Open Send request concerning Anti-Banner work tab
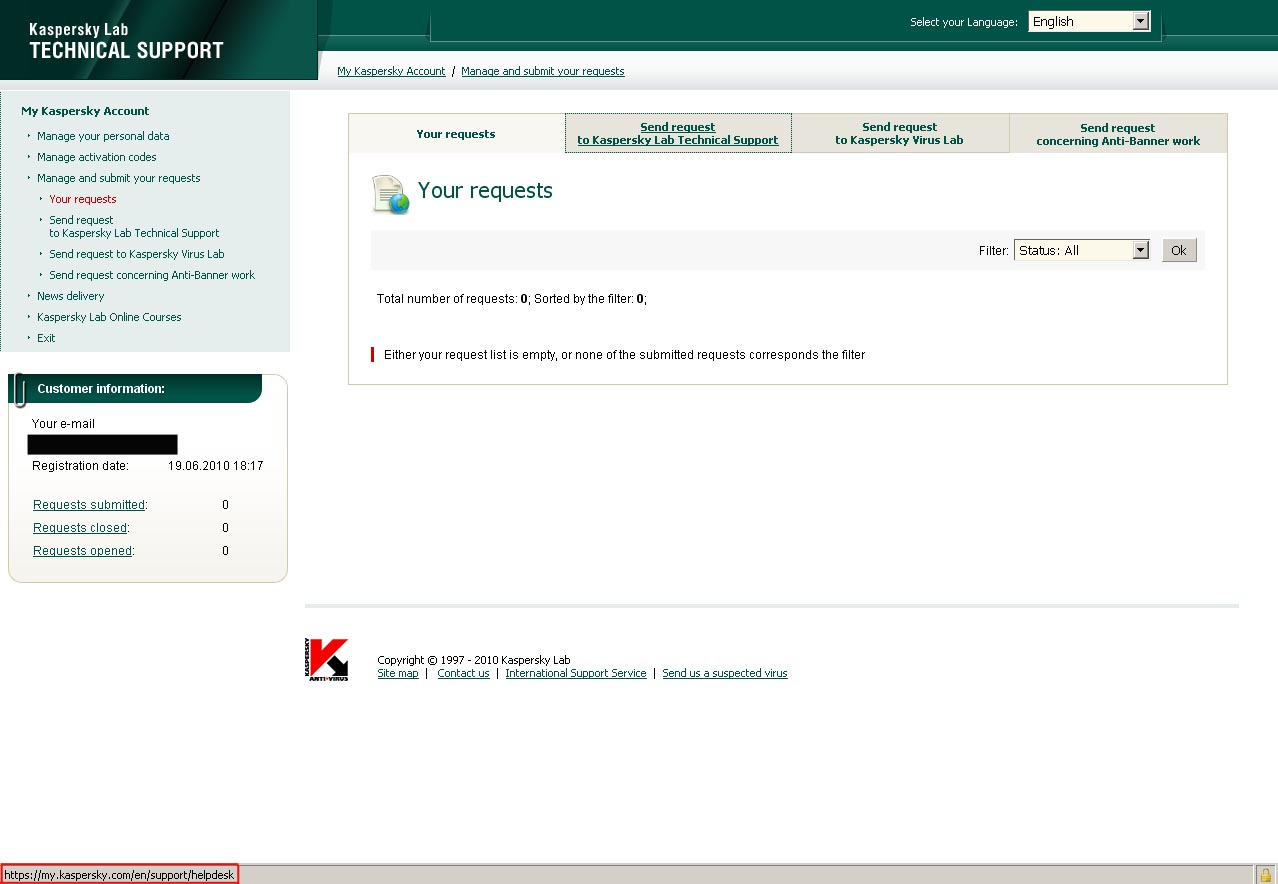This screenshot has width=1278, height=884. click(1118, 134)
